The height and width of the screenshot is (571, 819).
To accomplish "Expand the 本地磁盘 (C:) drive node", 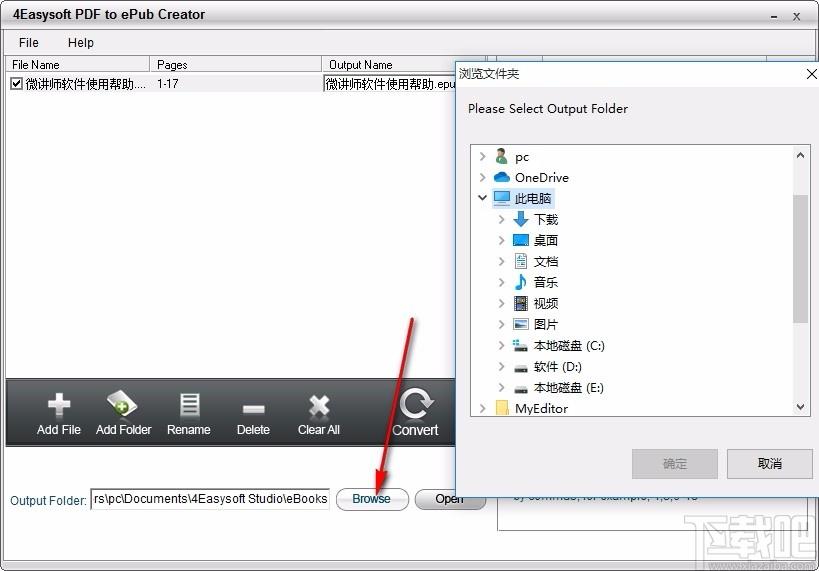I will [502, 346].
